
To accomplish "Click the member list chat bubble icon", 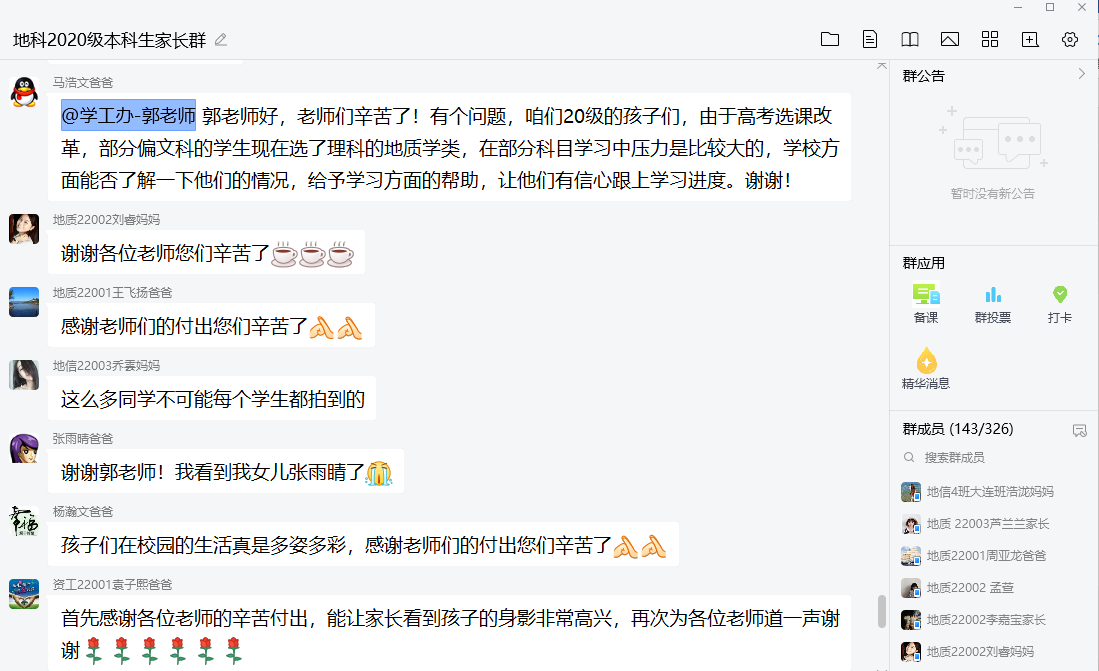I will [1079, 431].
